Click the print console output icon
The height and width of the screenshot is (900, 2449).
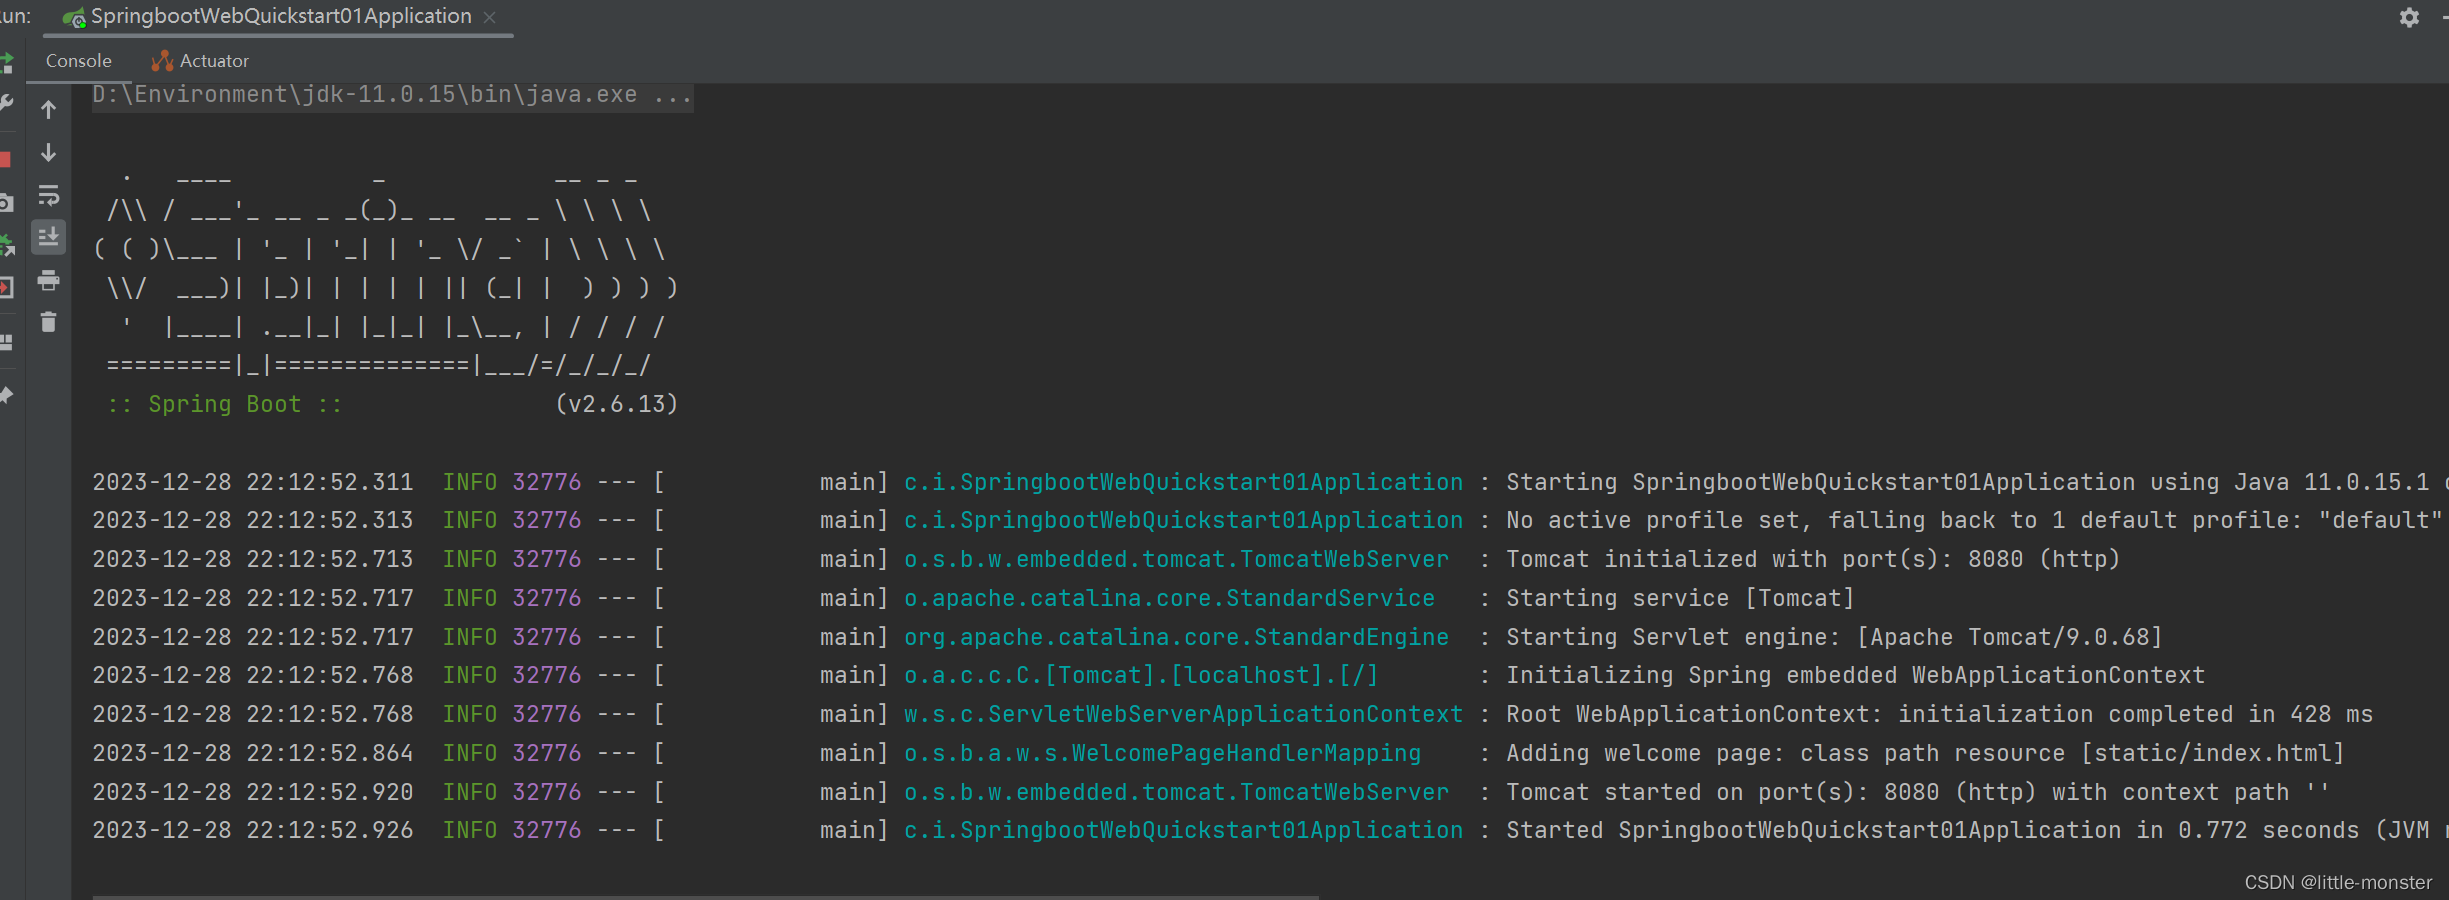48,281
